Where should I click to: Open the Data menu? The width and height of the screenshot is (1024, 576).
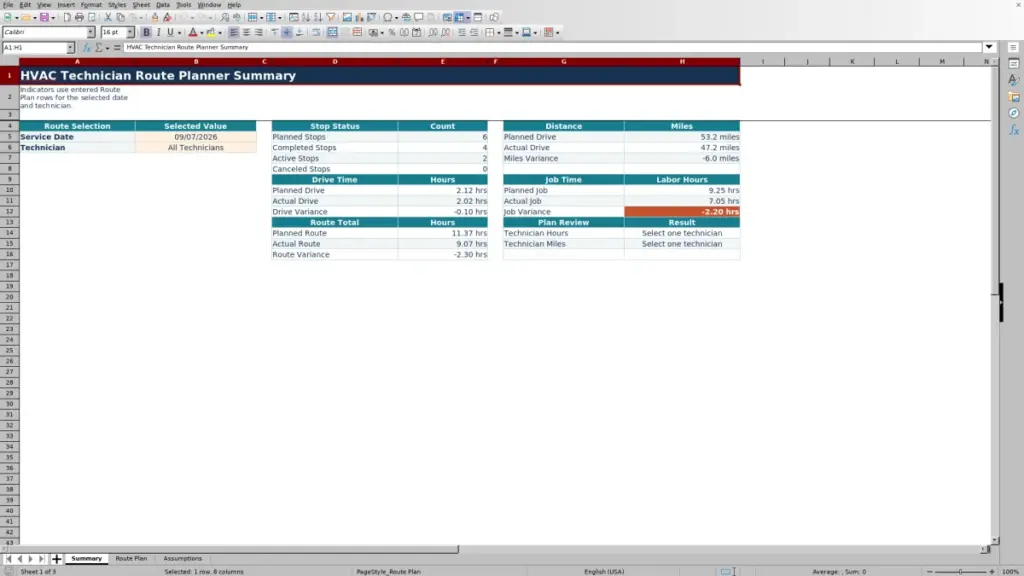(x=163, y=5)
